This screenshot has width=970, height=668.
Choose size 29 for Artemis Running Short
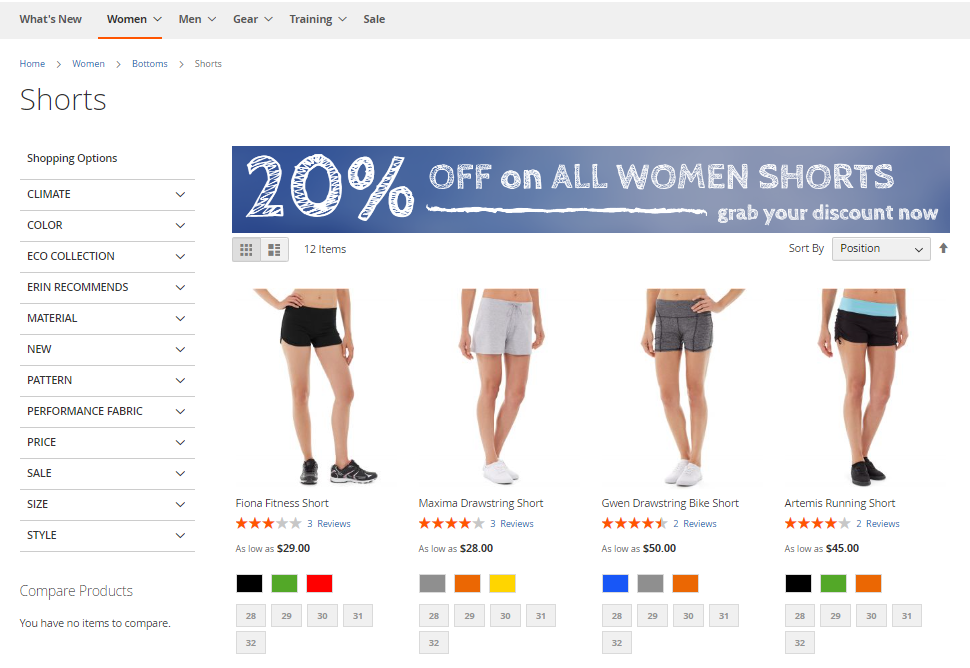coord(836,615)
